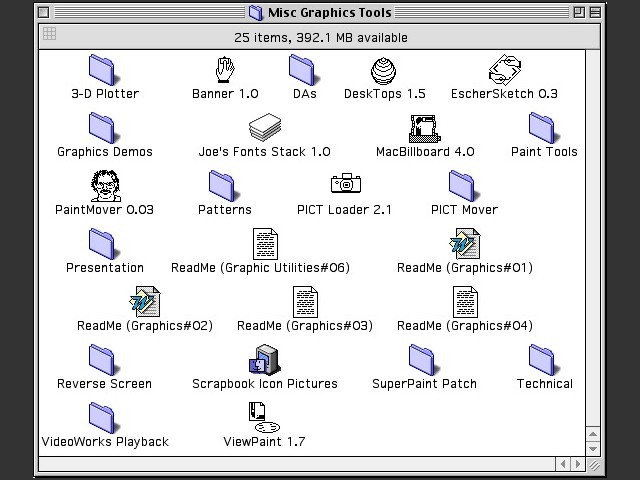Select the ViewPaint 1.7 application icon

264,418
